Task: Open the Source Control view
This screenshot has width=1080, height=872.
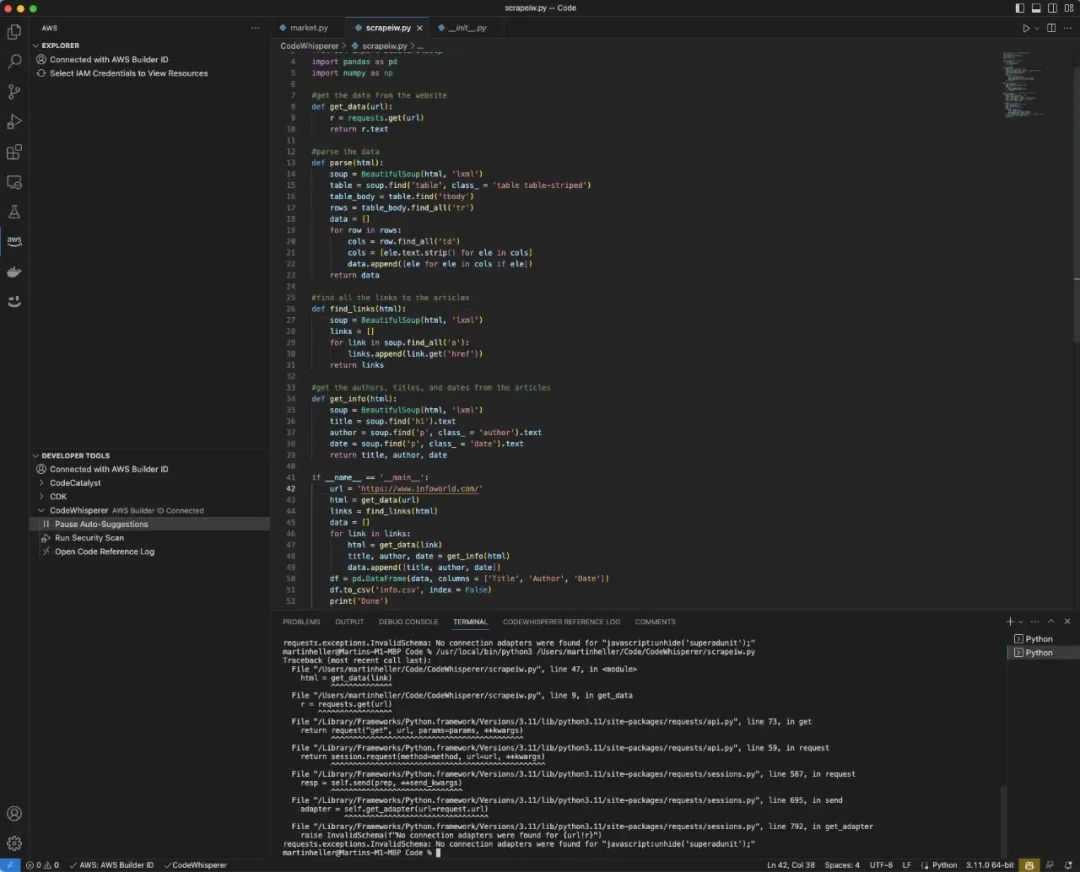Action: 14,92
